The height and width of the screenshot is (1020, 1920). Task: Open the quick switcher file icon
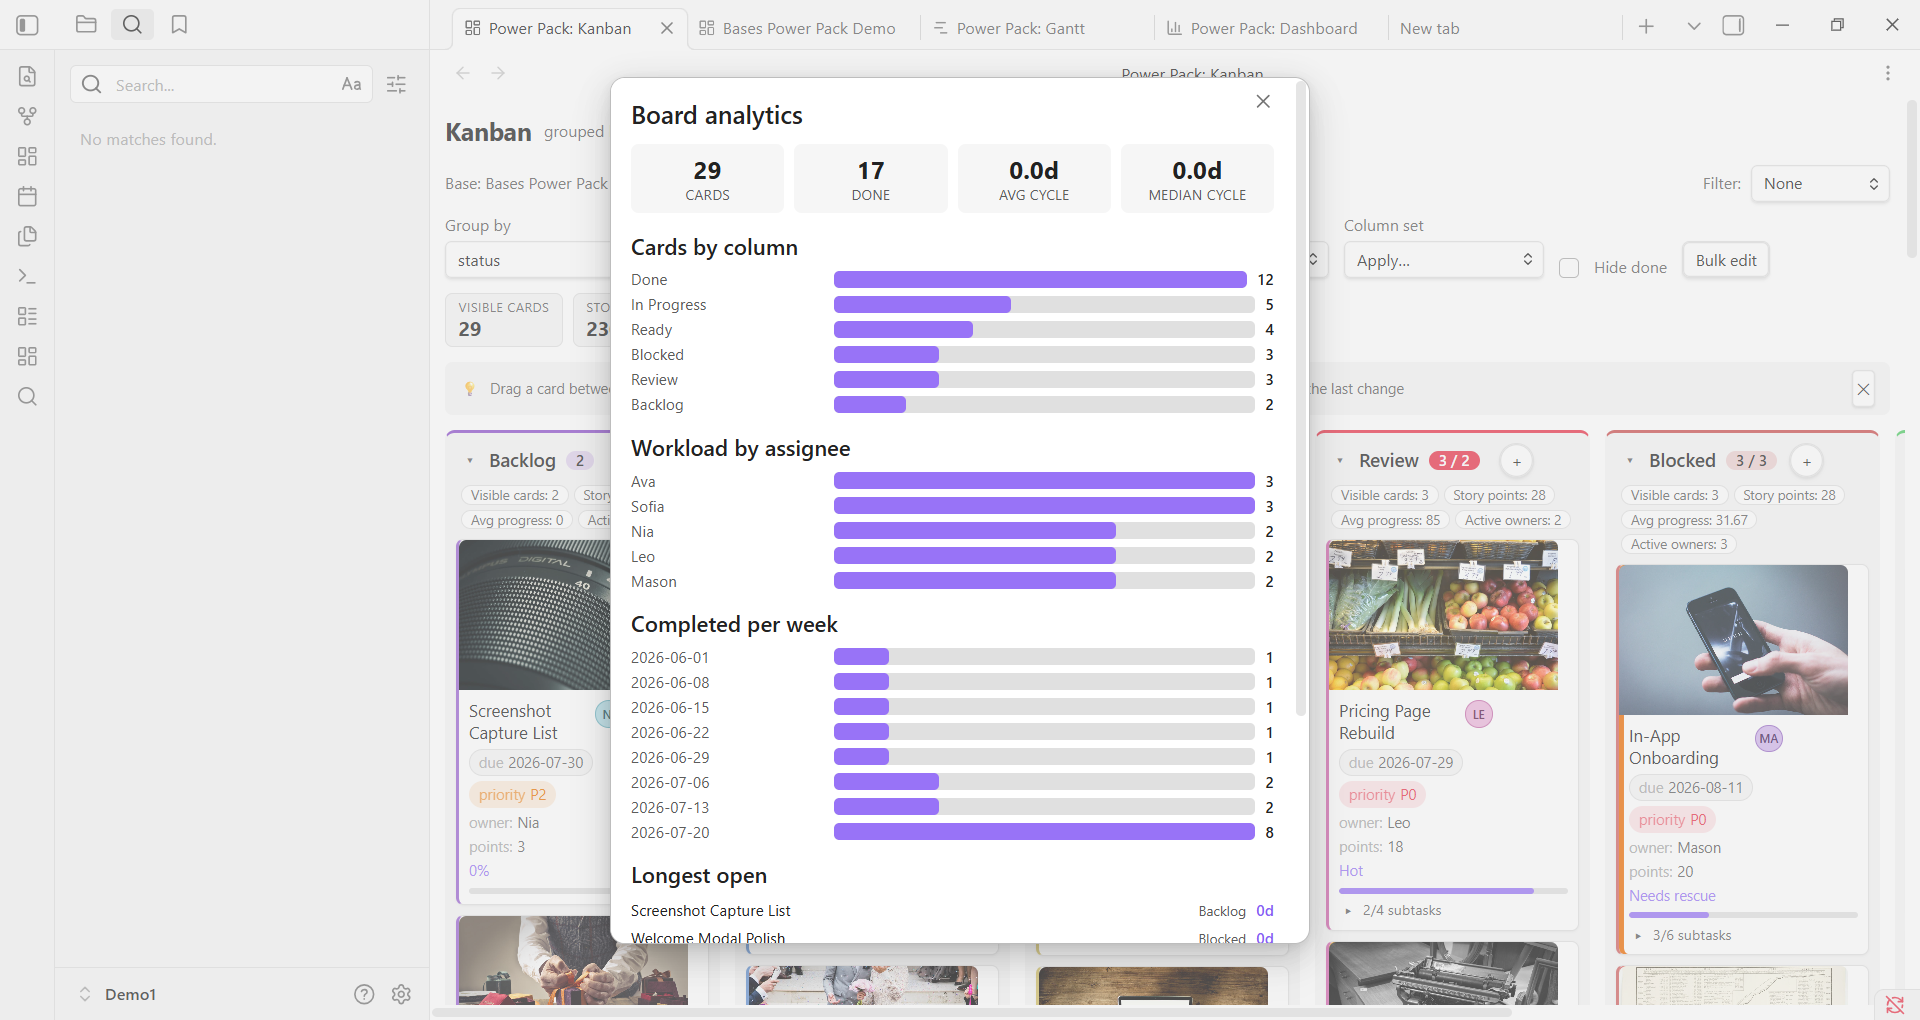(28, 76)
